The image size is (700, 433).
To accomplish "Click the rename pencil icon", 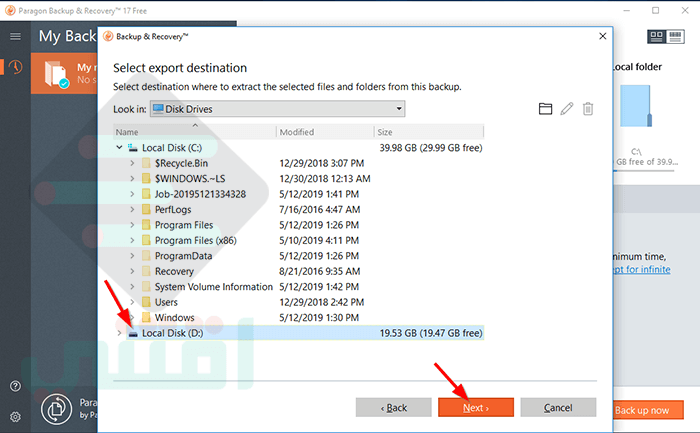I will click(567, 109).
